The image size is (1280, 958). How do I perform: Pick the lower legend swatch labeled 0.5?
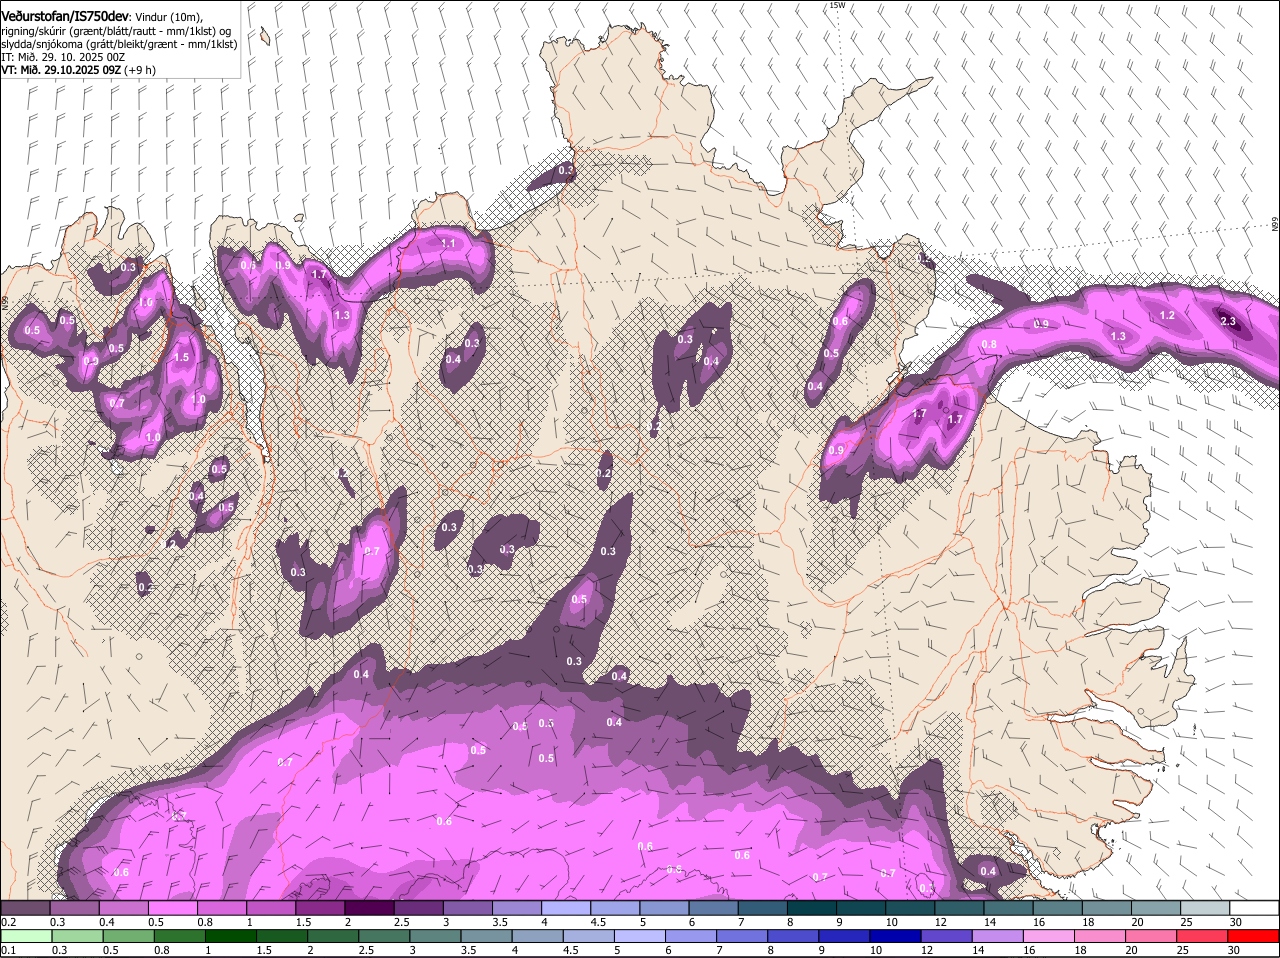coord(127,936)
